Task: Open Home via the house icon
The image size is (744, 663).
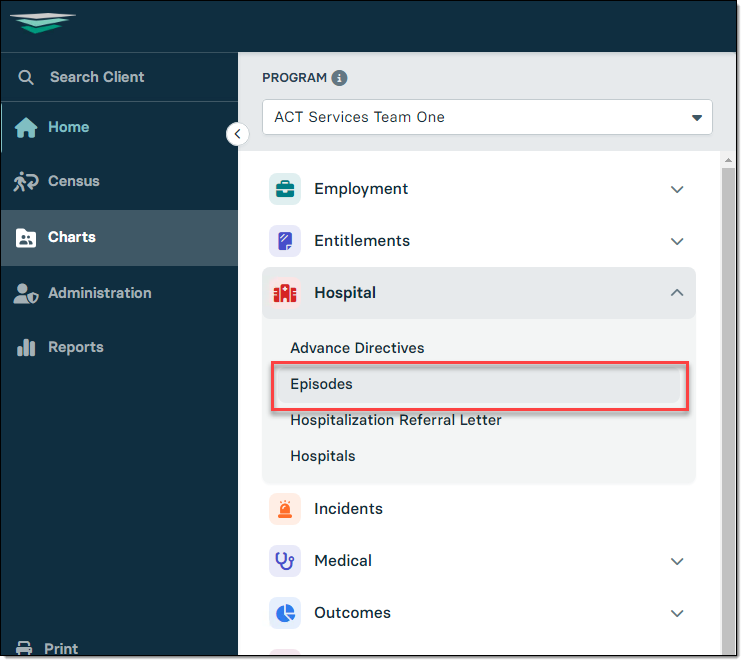Action: point(26,128)
